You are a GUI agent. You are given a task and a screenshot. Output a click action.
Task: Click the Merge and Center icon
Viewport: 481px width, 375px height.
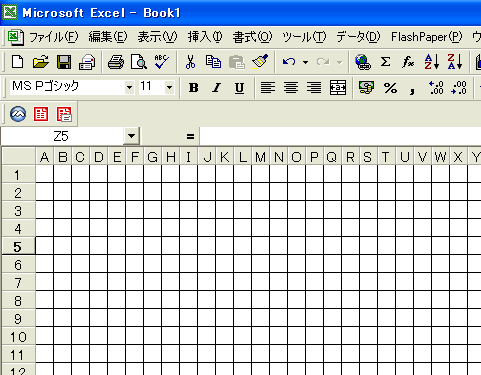point(338,88)
